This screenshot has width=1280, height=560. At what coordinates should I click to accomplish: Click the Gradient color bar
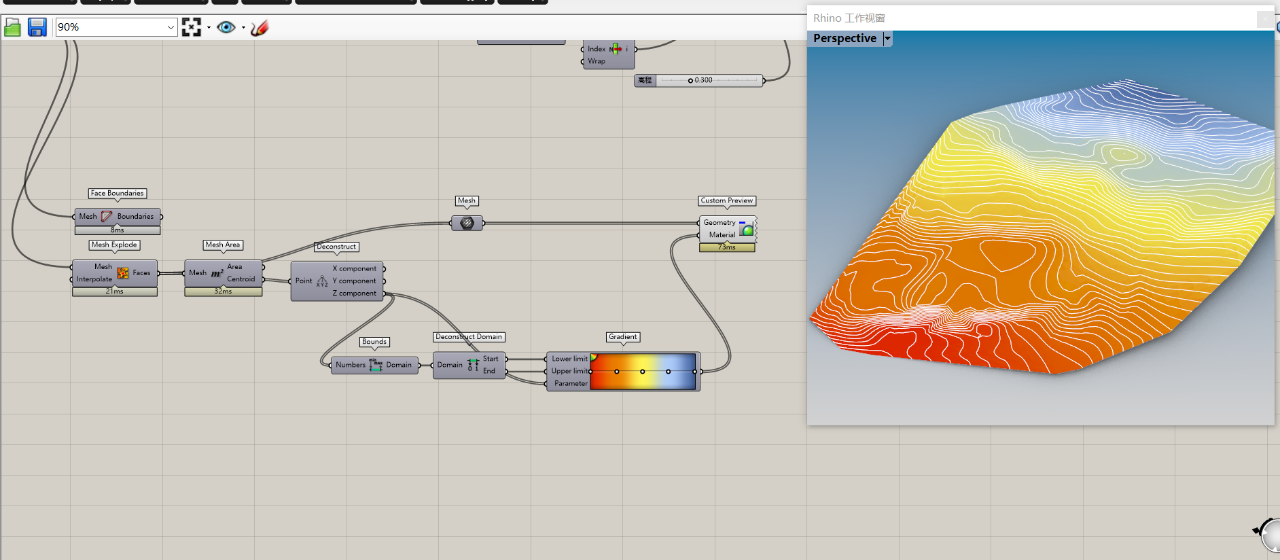pyautogui.click(x=643, y=371)
